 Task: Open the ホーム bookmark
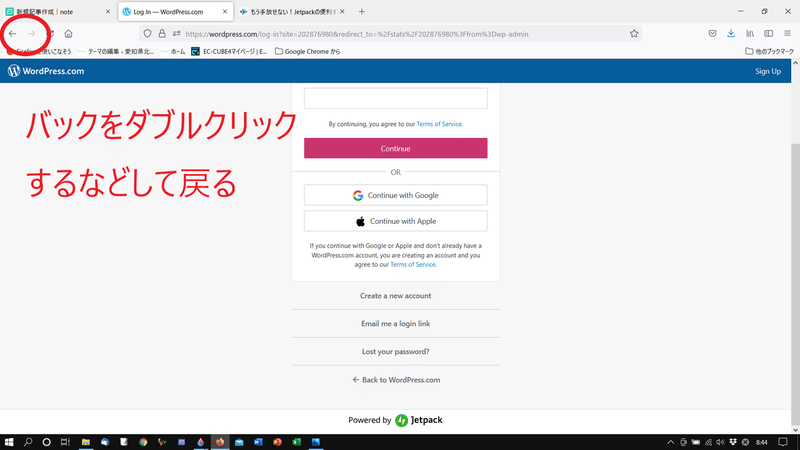coord(173,52)
